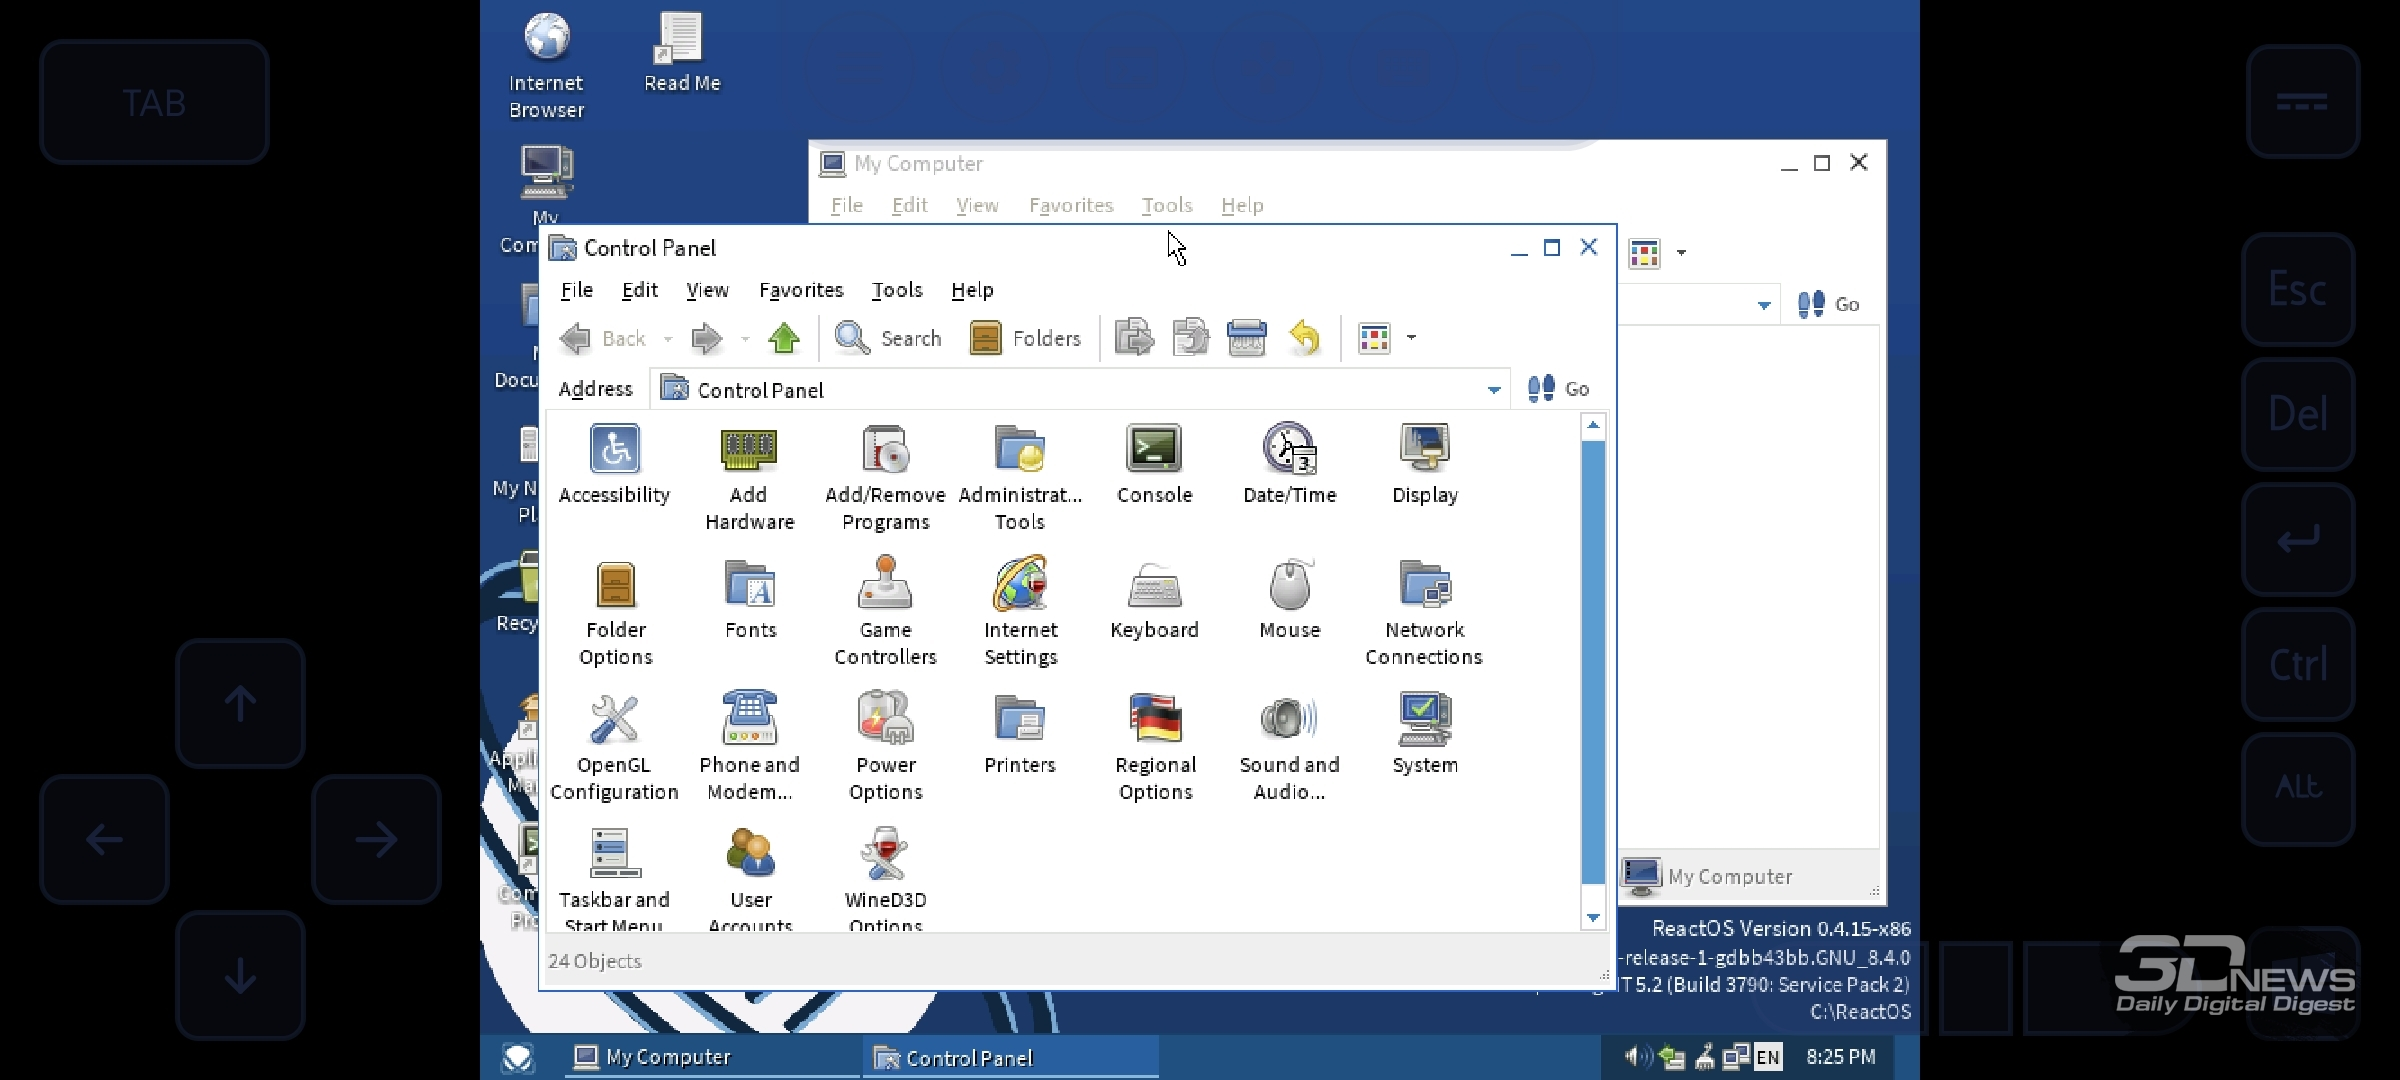Viewport: 2400px width, 1080px height.
Task: Toggle the Search pane button
Action: 889,338
